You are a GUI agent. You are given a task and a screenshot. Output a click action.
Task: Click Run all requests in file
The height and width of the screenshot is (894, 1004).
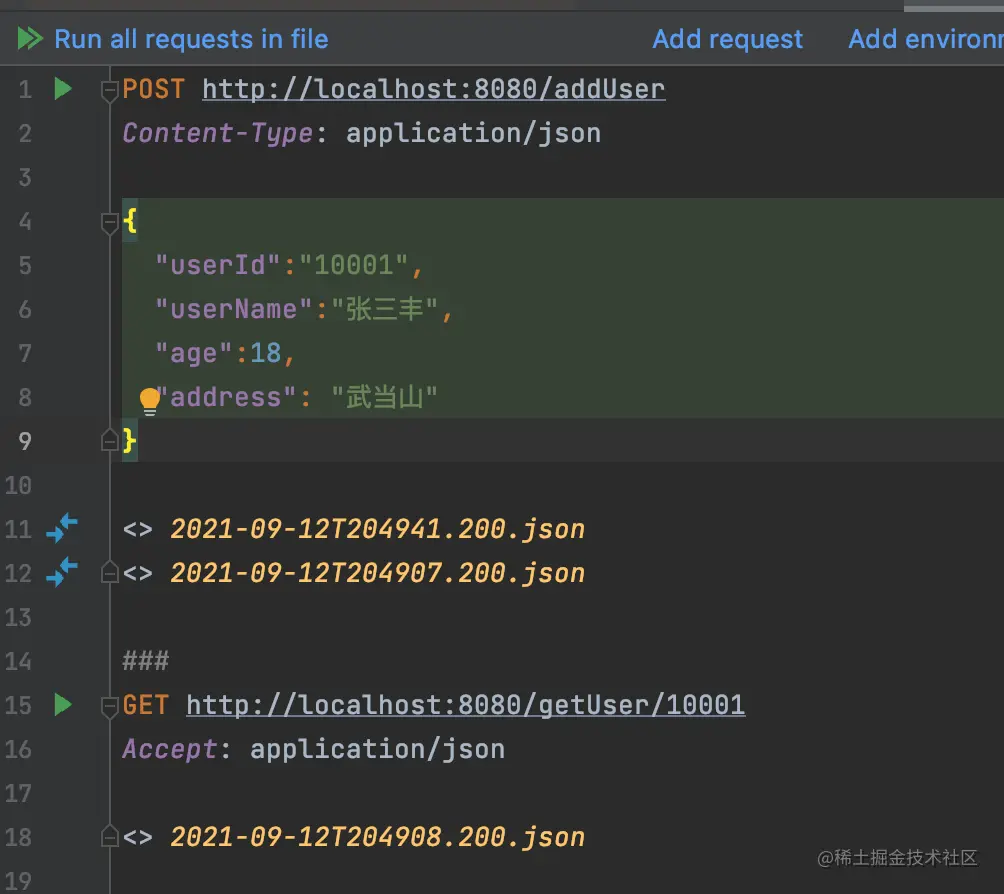click(x=189, y=39)
